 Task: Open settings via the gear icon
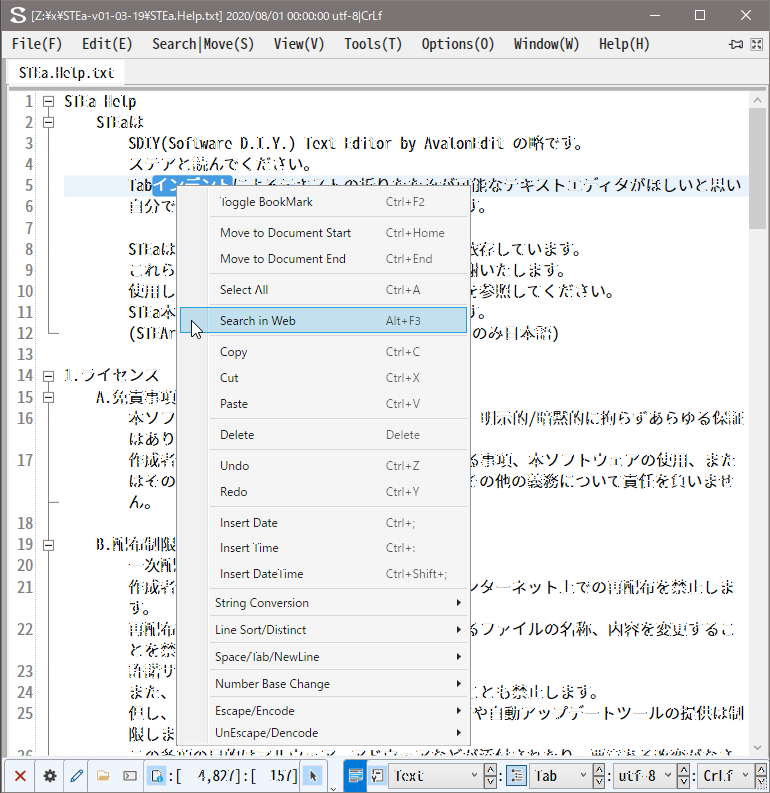pos(50,775)
